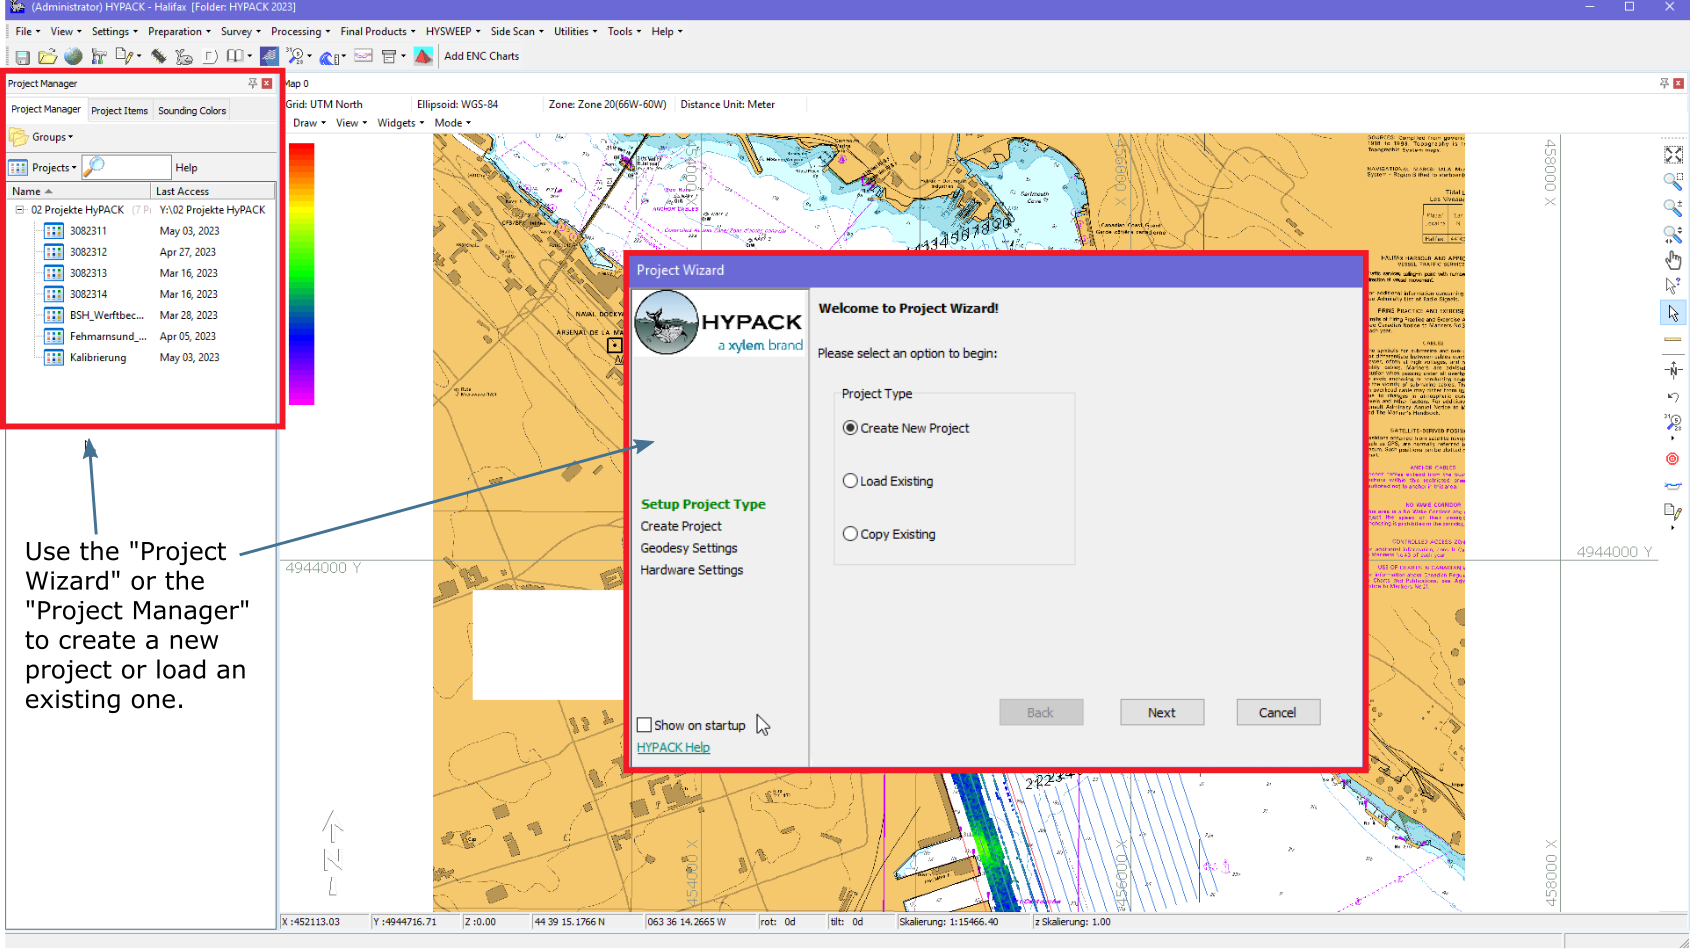Open the Mode dropdown menu
This screenshot has height=949, width=1690.
click(452, 123)
